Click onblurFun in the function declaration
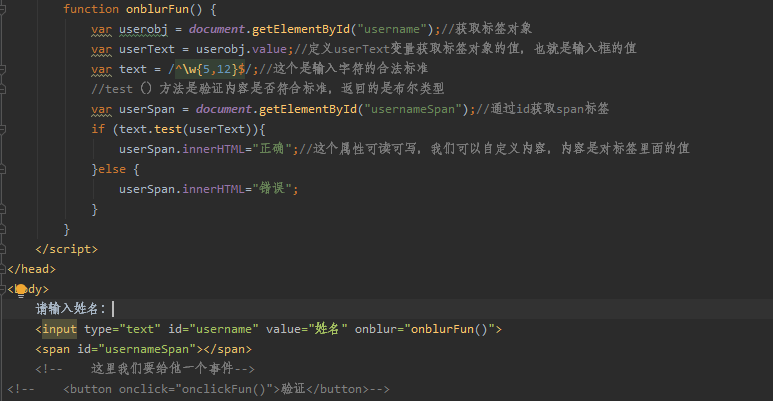The width and height of the screenshot is (773, 401). pyautogui.click(x=157, y=9)
